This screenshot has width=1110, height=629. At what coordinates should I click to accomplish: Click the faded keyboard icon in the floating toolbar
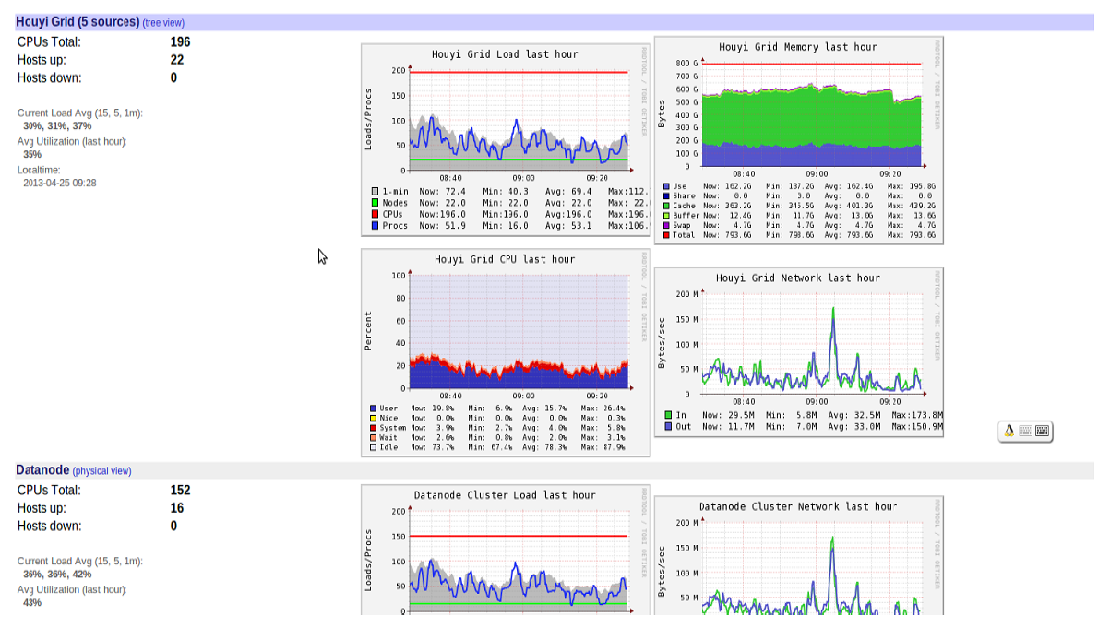1025,430
